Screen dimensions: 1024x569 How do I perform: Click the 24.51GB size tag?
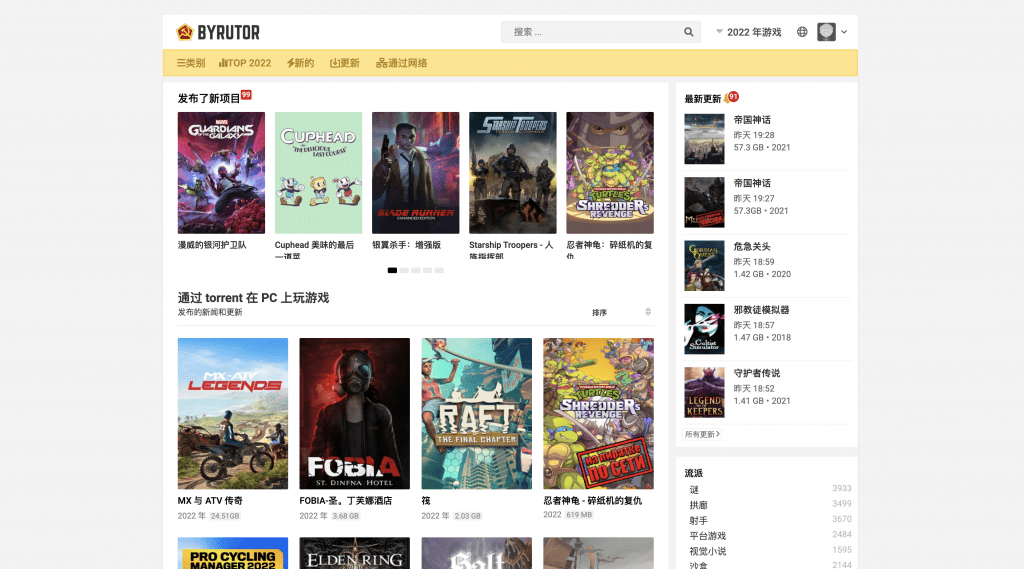coord(225,516)
